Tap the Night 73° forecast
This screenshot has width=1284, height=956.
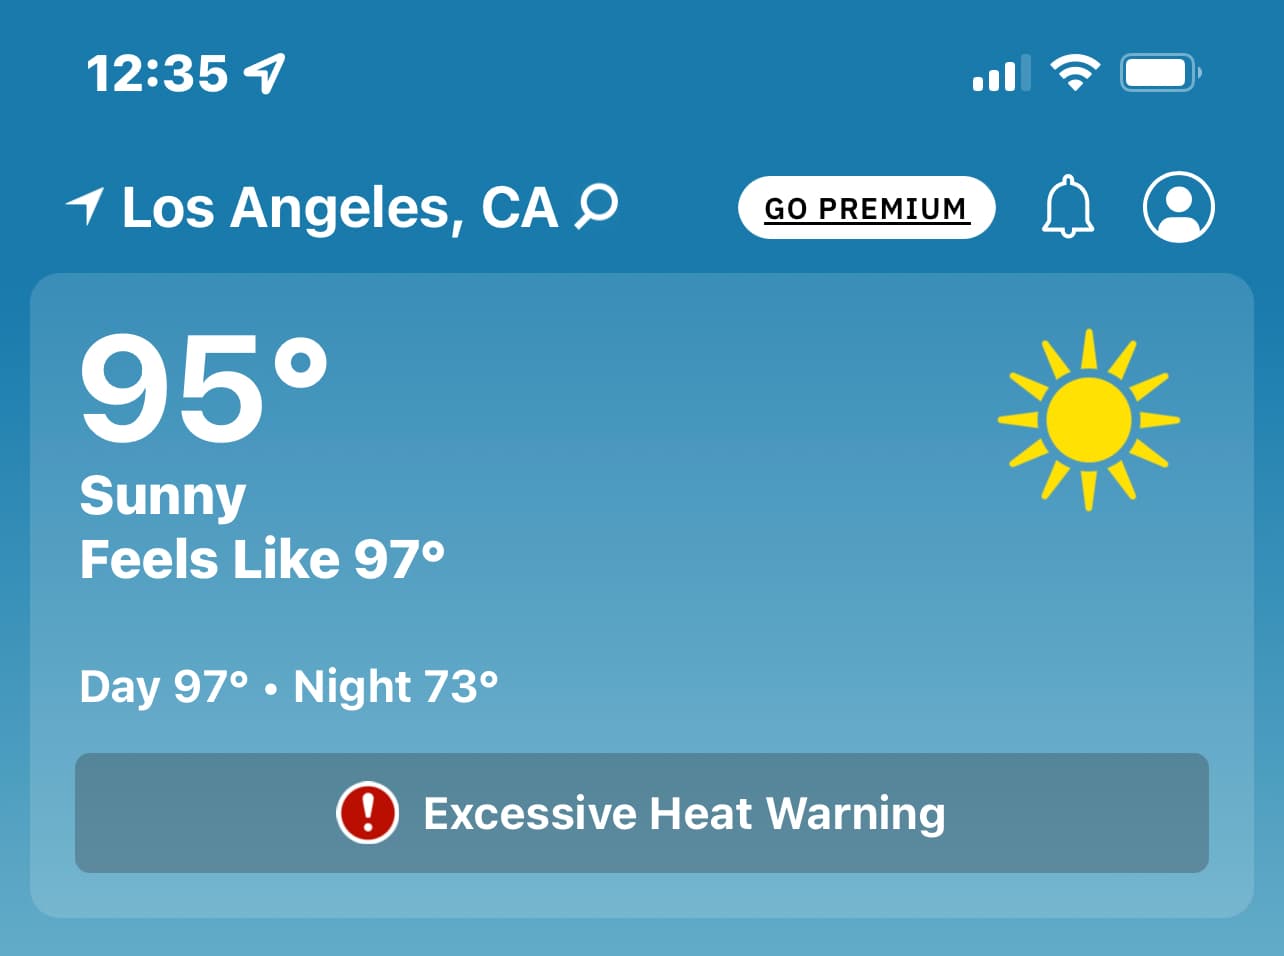click(396, 686)
